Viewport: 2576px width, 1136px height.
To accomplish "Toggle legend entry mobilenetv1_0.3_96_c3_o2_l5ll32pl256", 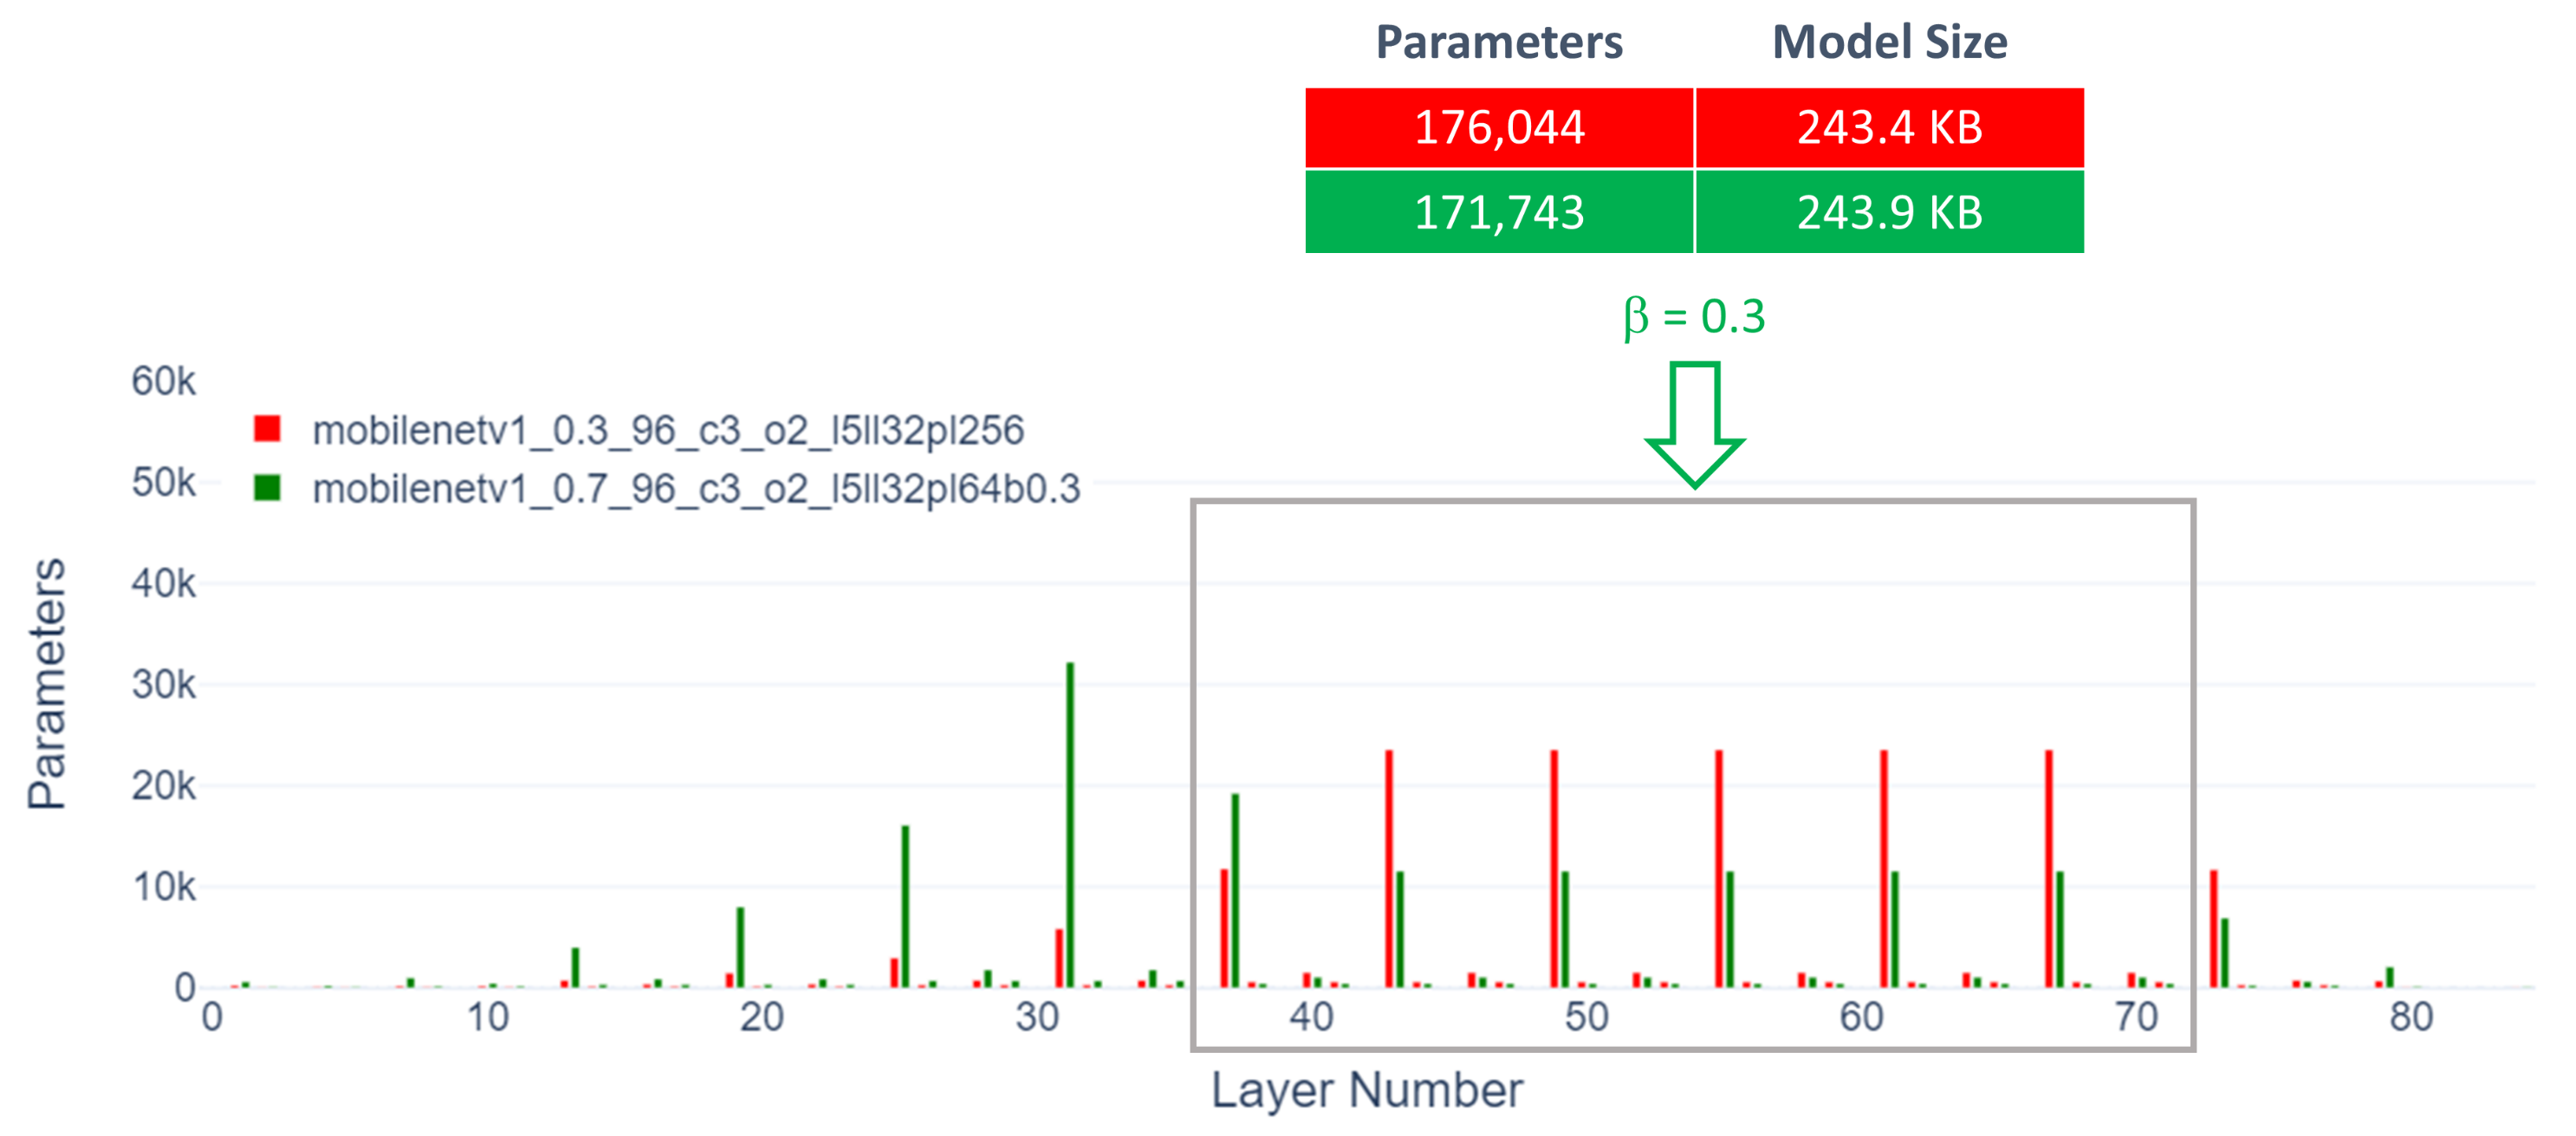I will pyautogui.click(x=667, y=430).
